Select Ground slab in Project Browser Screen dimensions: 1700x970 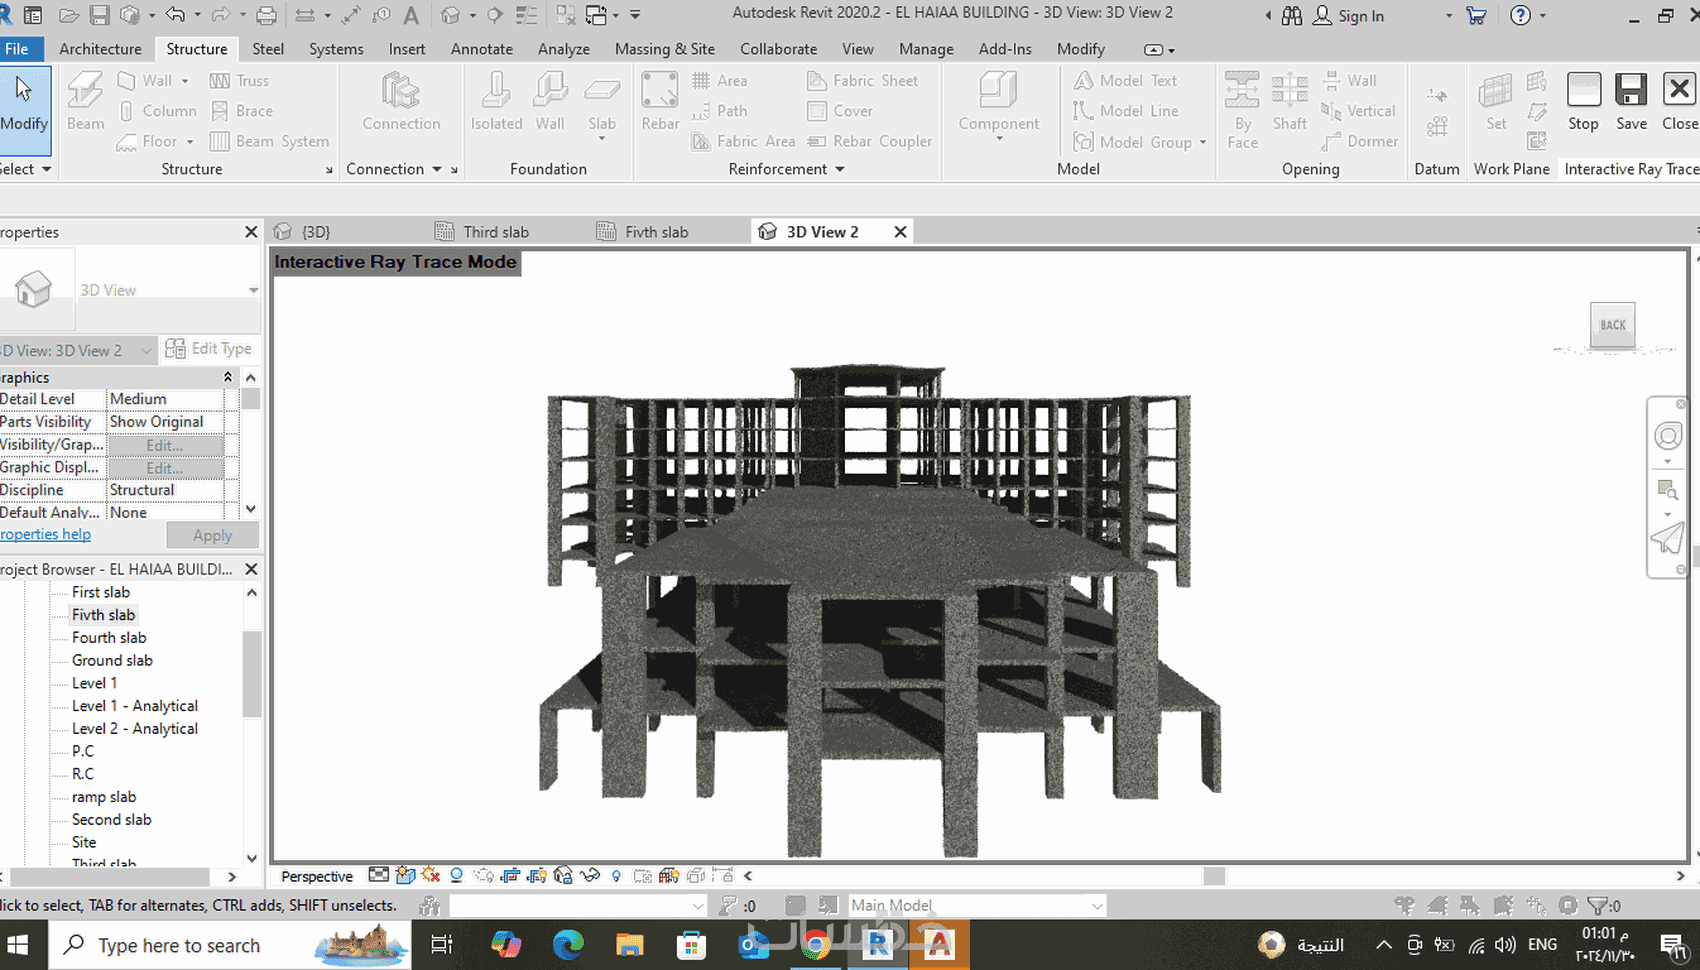(x=112, y=660)
